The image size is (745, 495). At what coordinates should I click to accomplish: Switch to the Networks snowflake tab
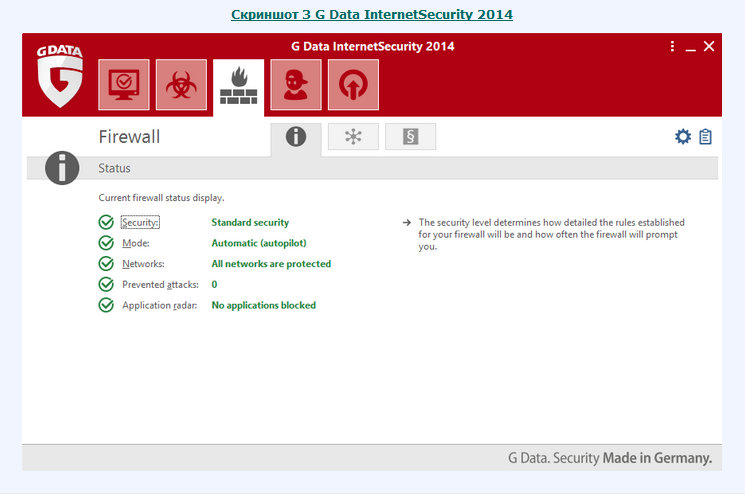tap(353, 137)
